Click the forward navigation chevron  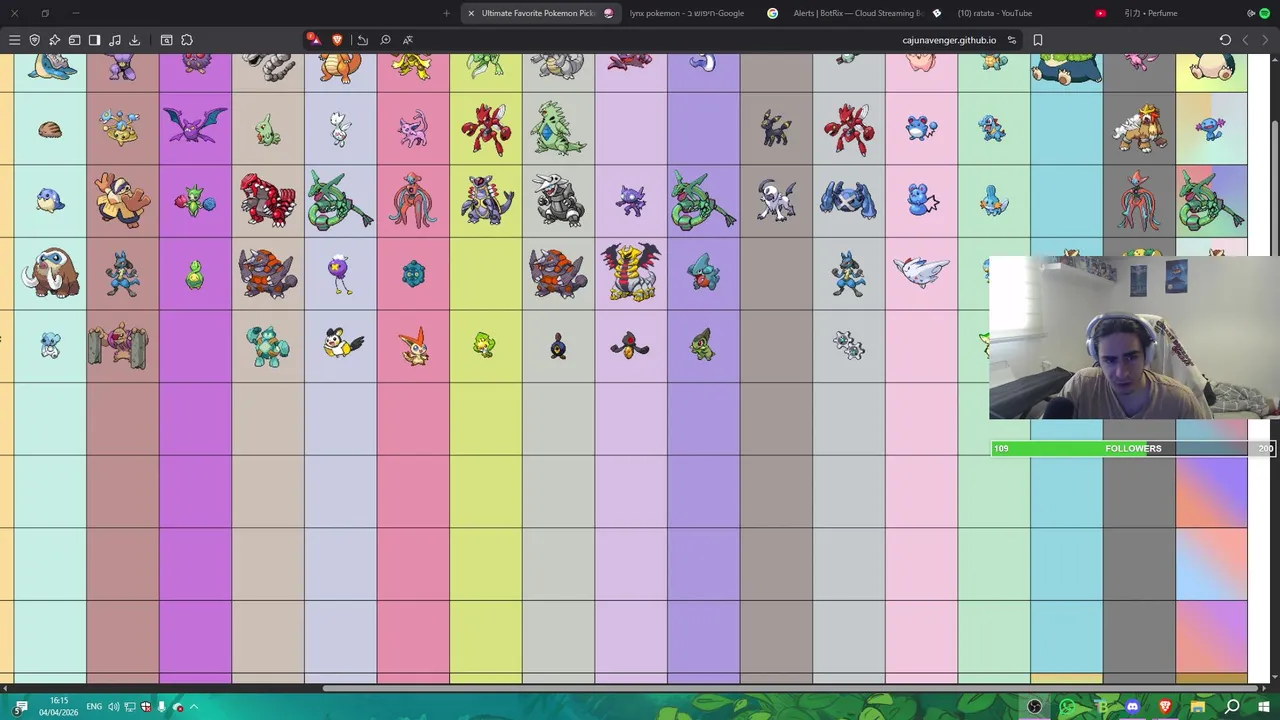[x=1265, y=40]
